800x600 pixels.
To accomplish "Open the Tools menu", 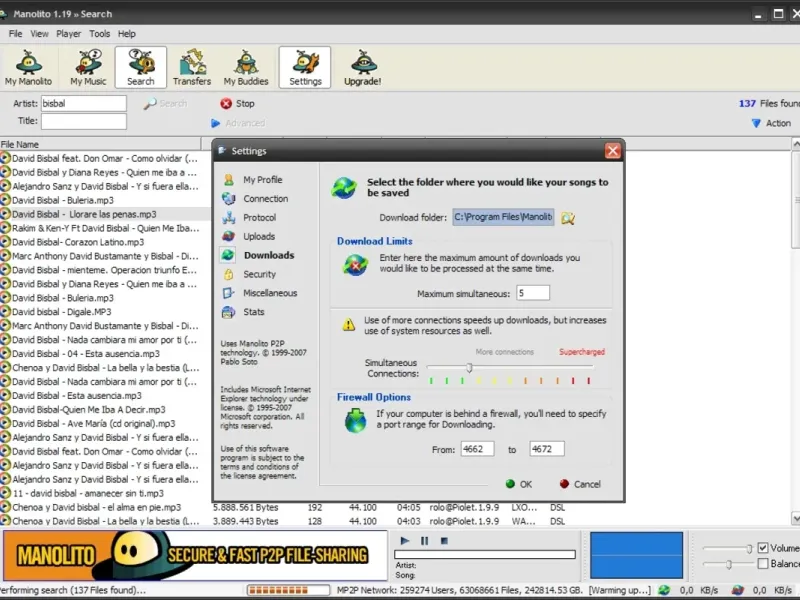I will 99,34.
